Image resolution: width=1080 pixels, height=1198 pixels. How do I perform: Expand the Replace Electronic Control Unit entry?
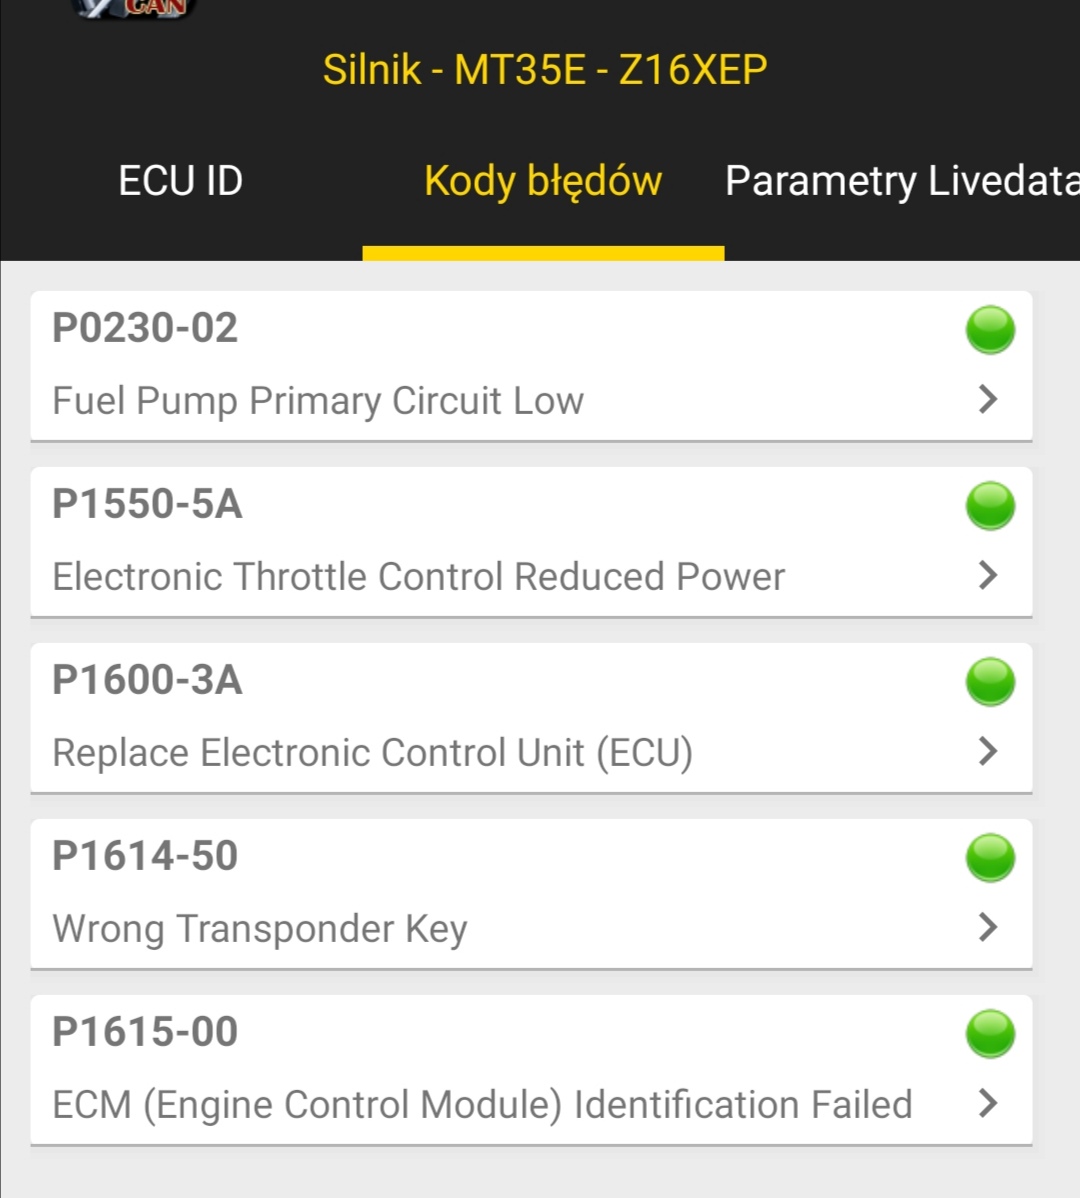pyautogui.click(x=988, y=751)
